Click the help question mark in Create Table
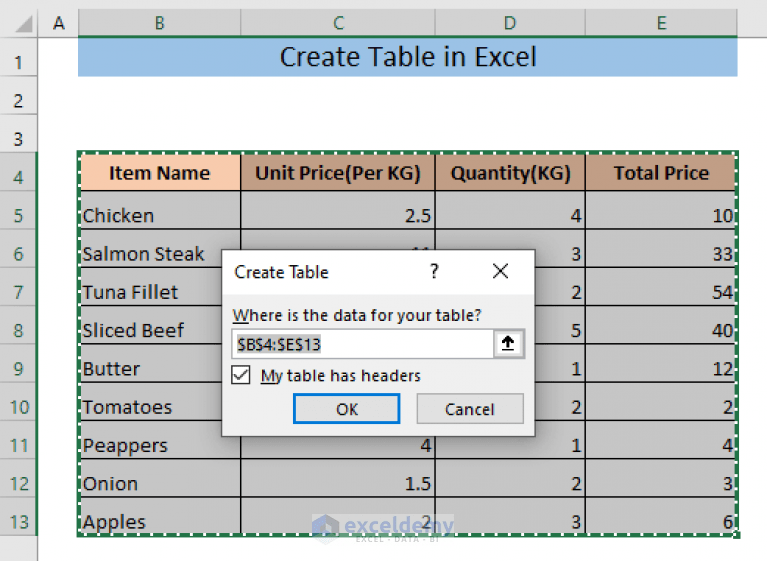Screen dimensions: 767x561 click(434, 271)
